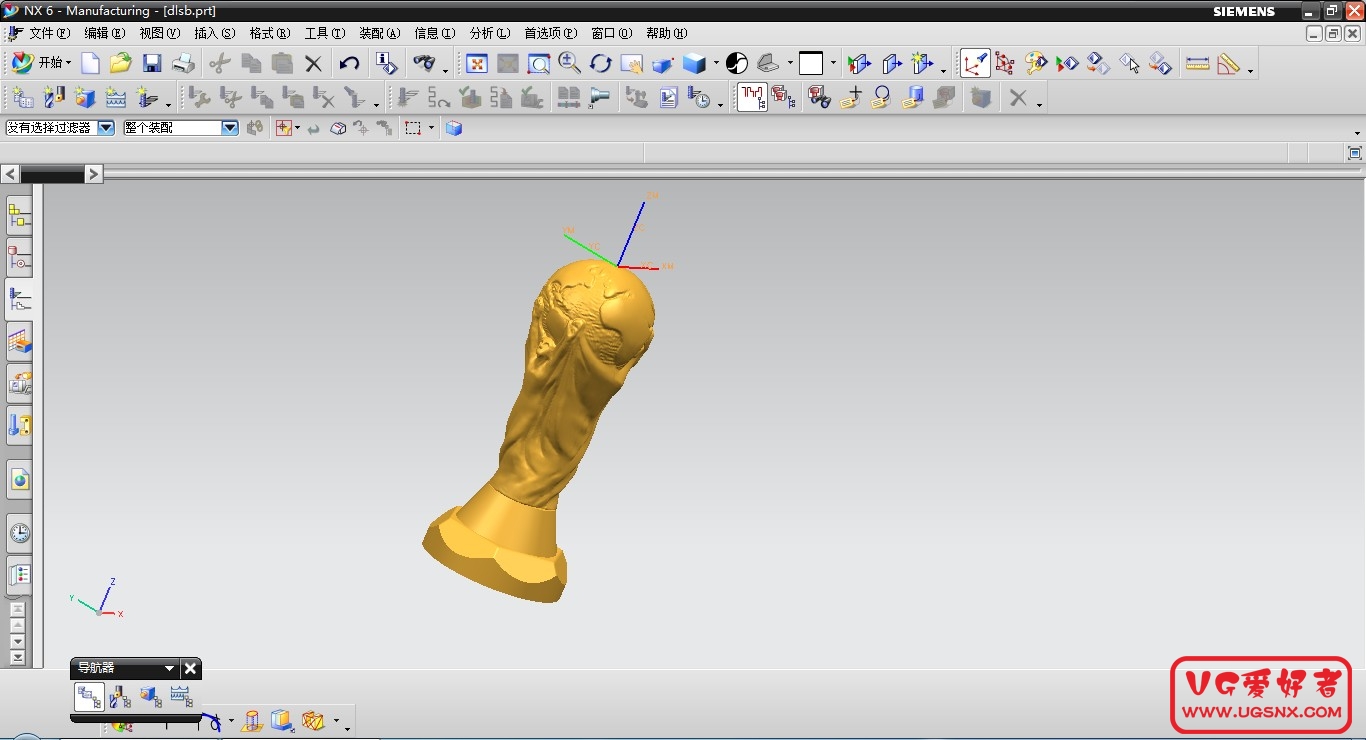Open the 帮助 (Help) menu

pyautogui.click(x=667, y=33)
